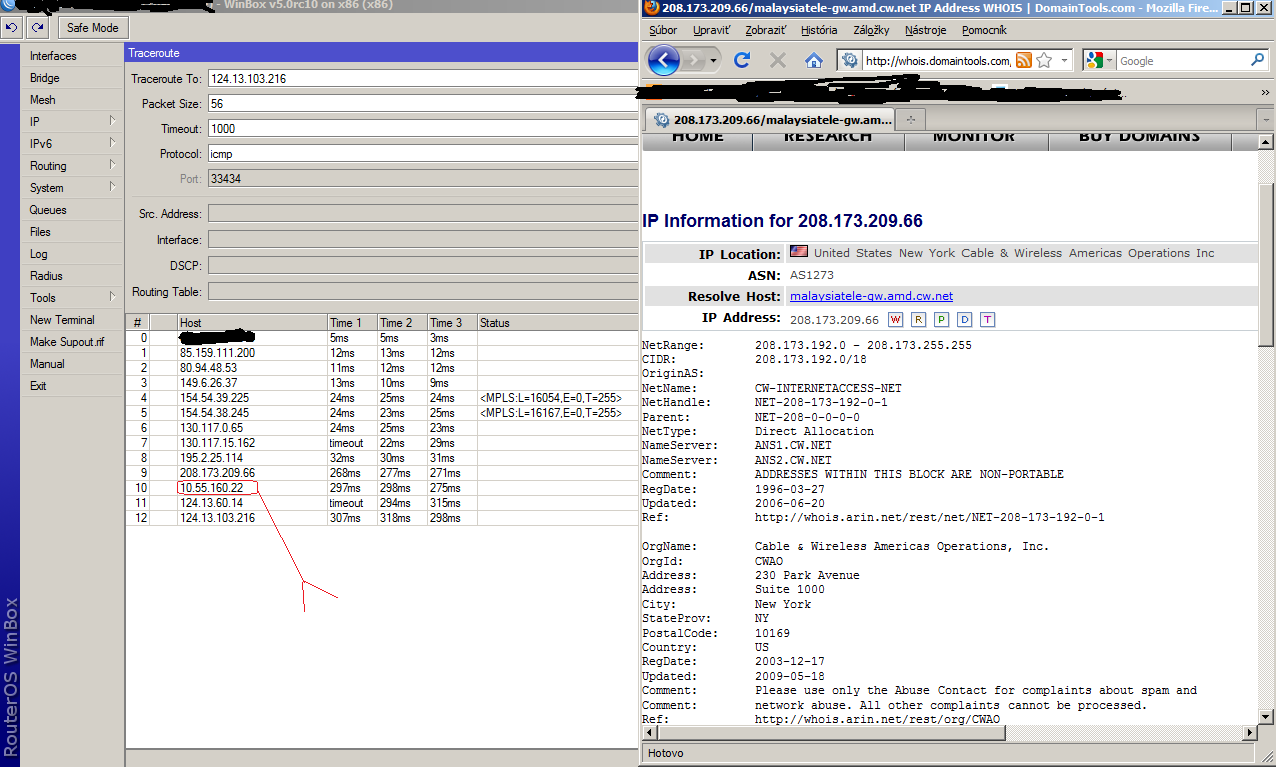
Task: Click the Timeout field with 1000
Action: (x=422, y=129)
